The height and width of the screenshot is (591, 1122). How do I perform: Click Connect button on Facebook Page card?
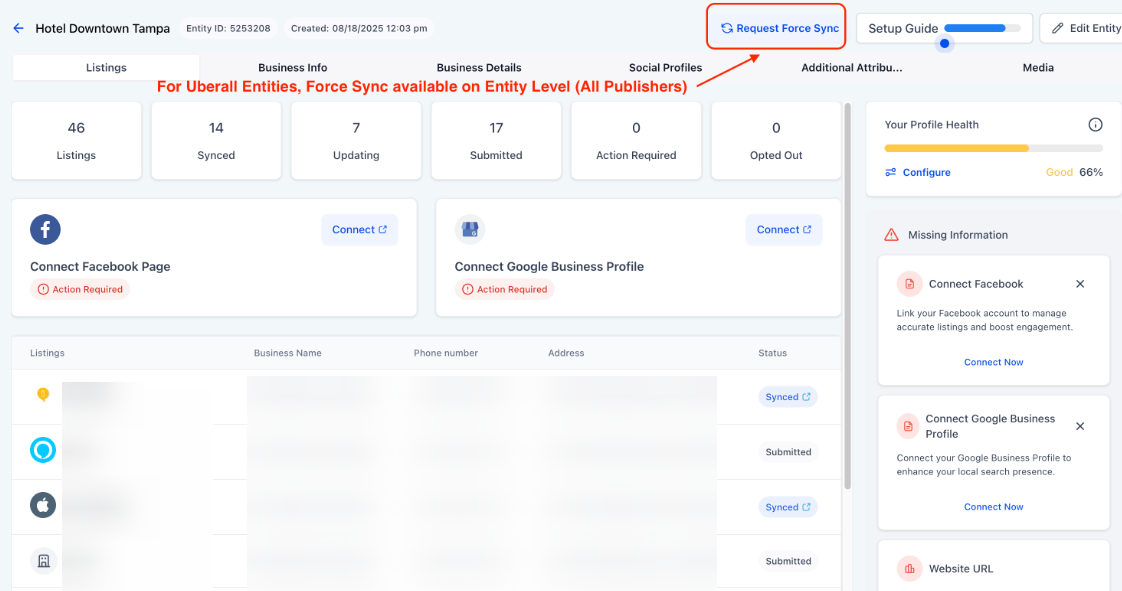tap(359, 230)
